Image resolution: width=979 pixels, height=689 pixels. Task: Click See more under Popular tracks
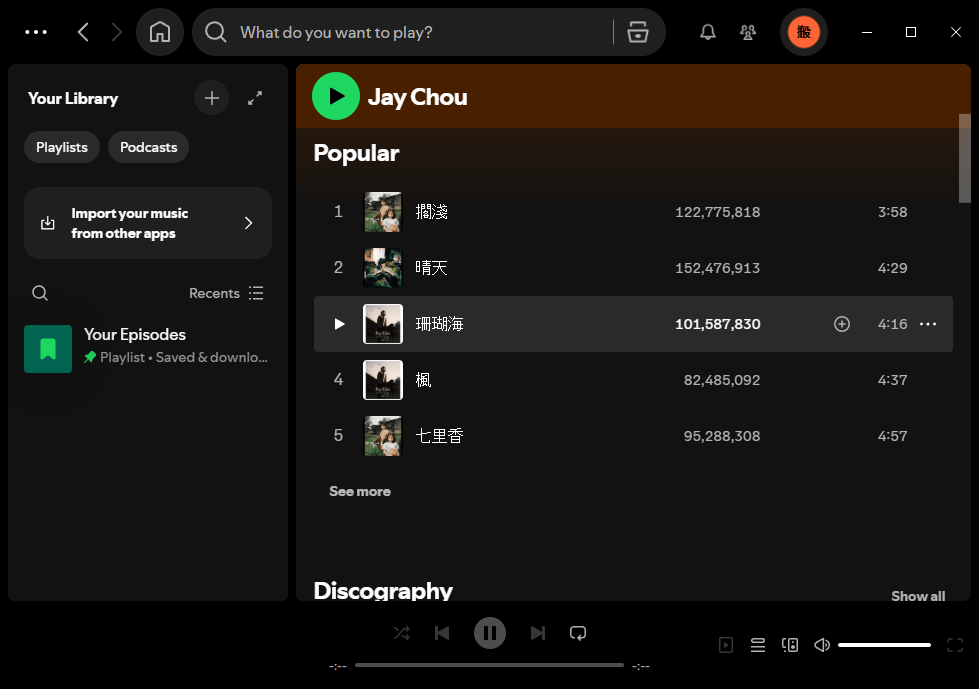pyautogui.click(x=359, y=491)
